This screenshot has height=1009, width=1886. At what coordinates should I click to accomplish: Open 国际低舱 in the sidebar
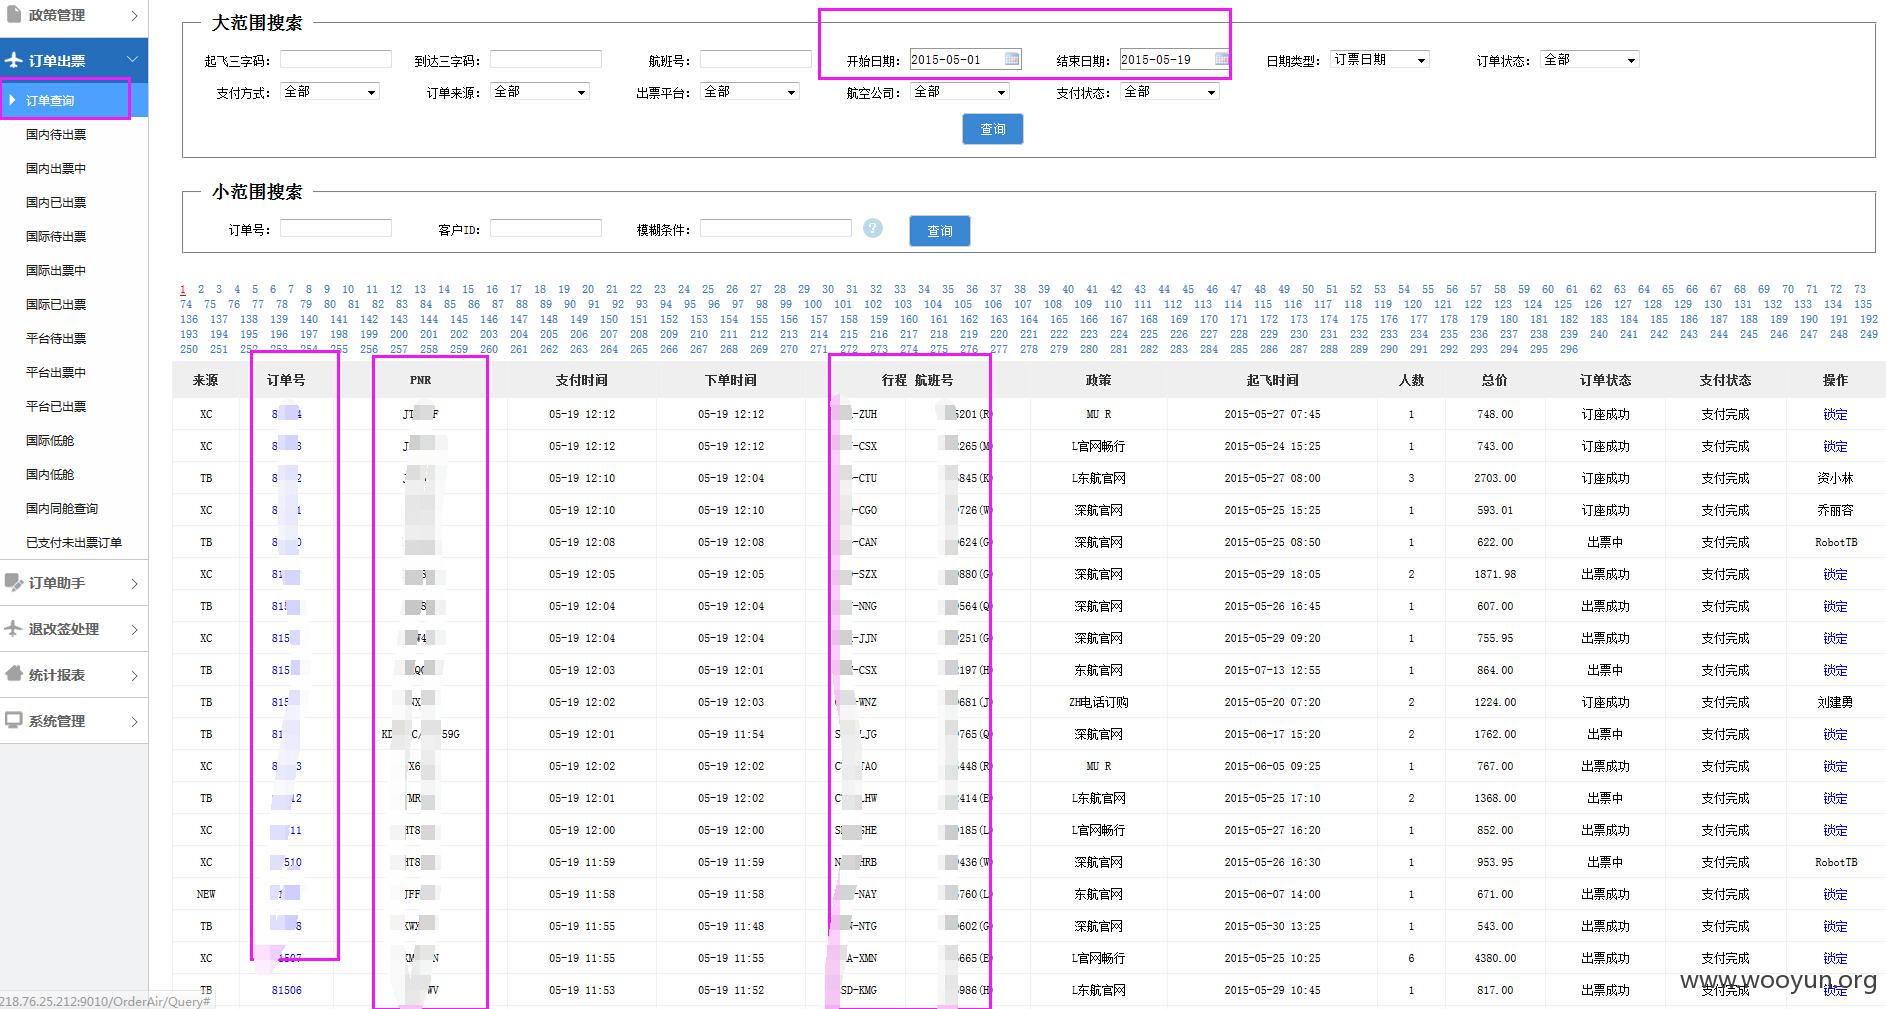pos(50,440)
